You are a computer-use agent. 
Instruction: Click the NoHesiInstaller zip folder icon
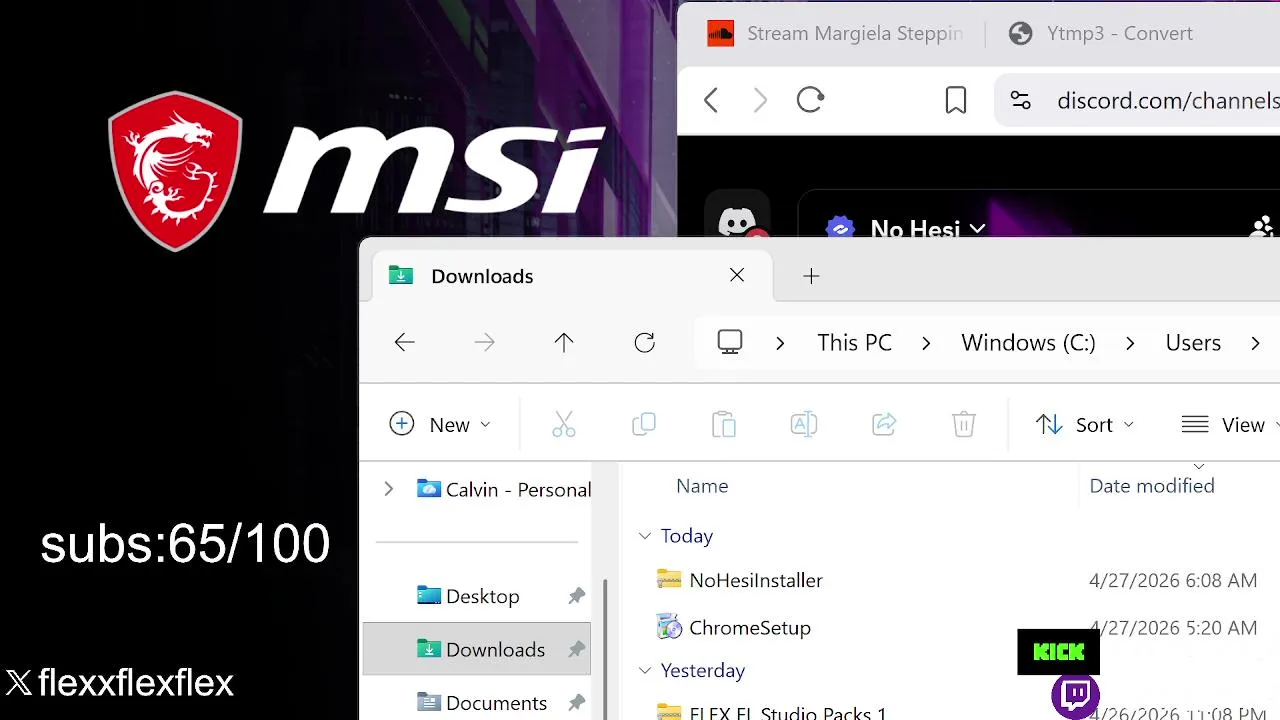668,579
